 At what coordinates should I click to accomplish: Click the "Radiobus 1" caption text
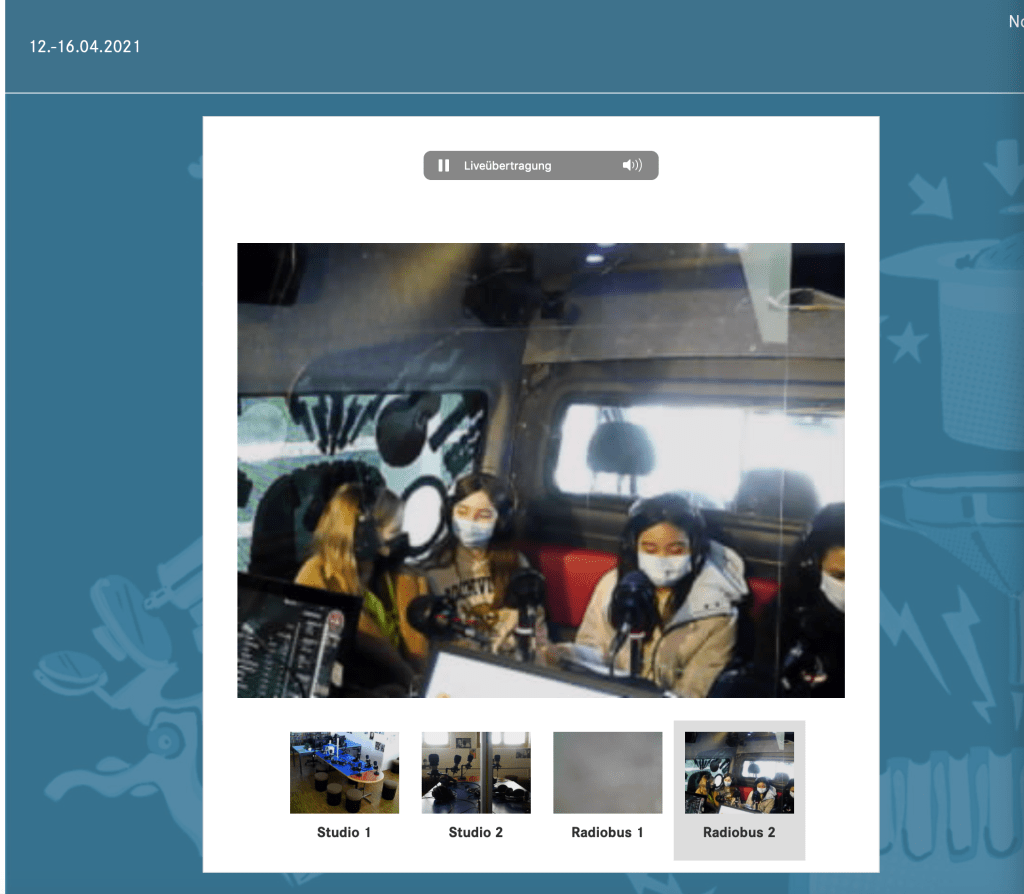click(x=608, y=832)
